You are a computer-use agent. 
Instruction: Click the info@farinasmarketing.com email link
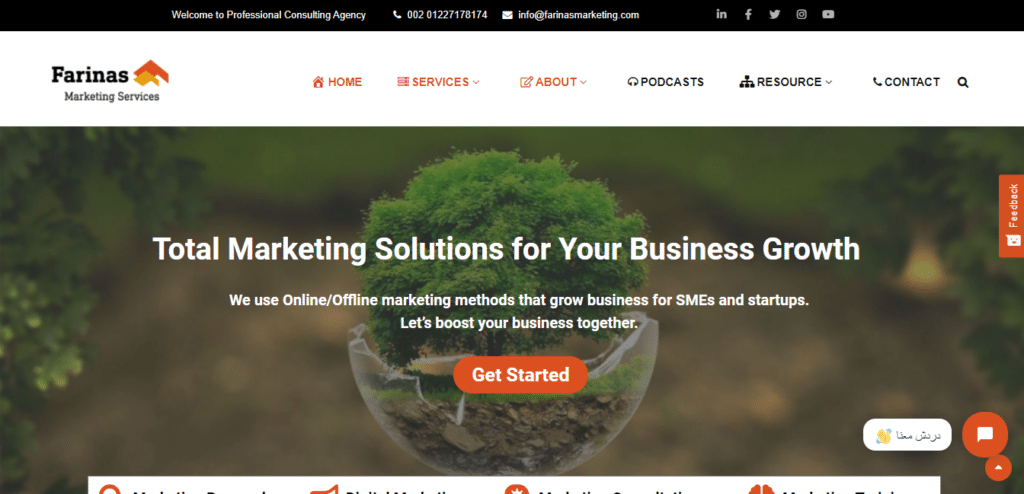pos(571,14)
